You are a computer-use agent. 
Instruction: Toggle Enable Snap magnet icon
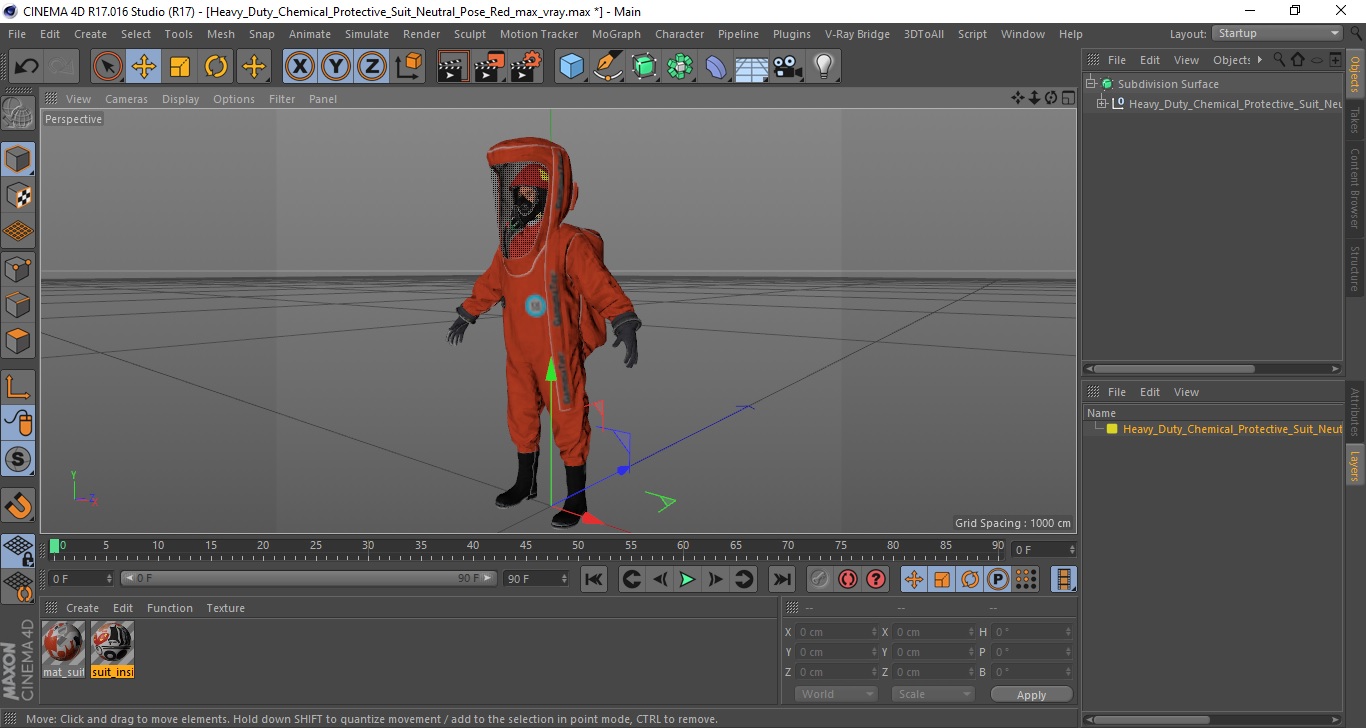pyautogui.click(x=18, y=505)
